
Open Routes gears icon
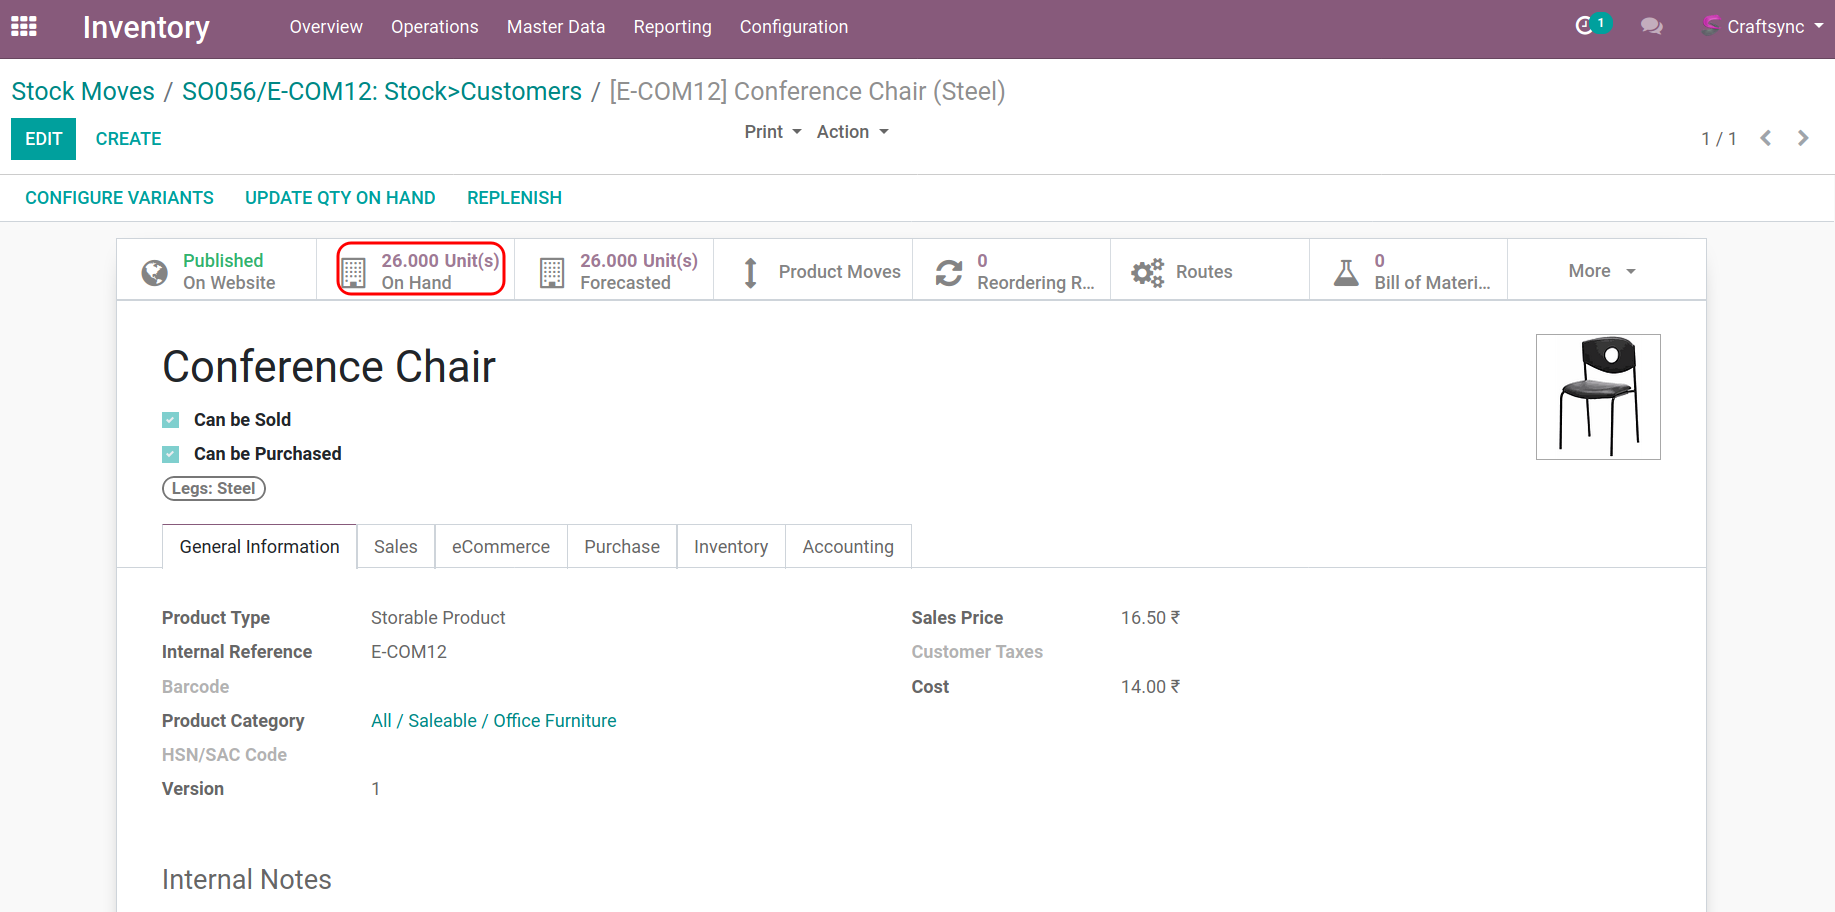1147,272
